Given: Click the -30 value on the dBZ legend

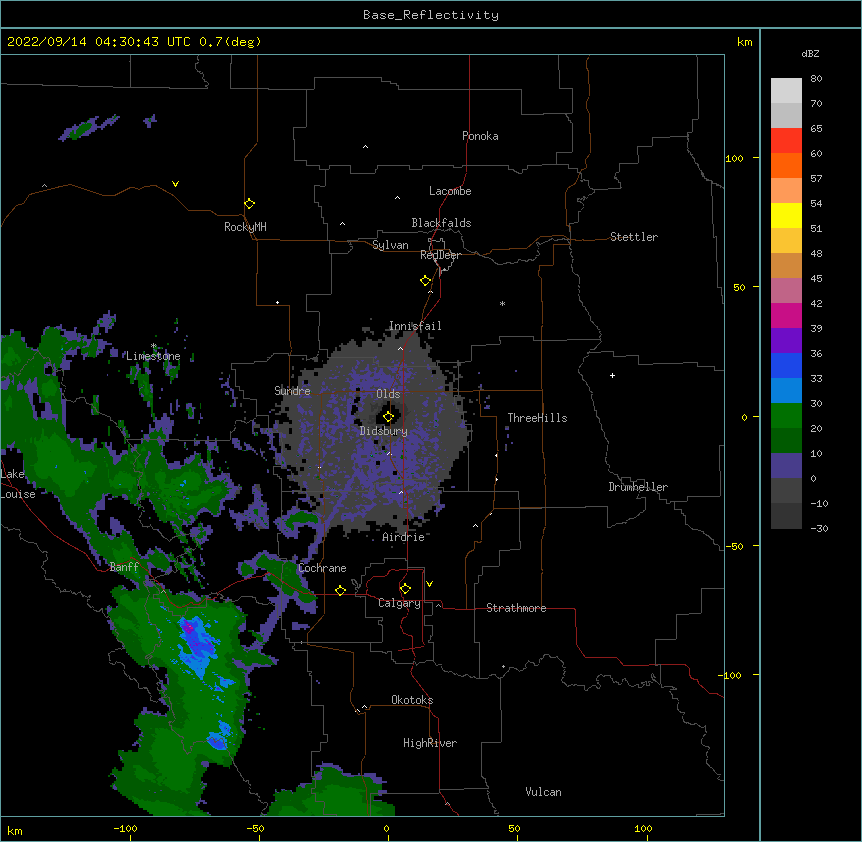Looking at the screenshot, I should [x=819, y=529].
